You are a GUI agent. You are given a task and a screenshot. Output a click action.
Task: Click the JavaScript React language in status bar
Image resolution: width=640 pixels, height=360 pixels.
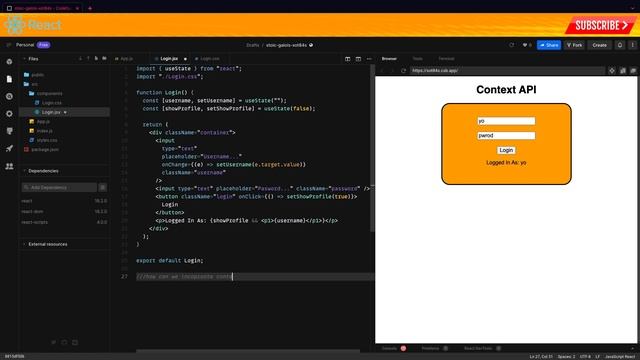tap(620, 357)
